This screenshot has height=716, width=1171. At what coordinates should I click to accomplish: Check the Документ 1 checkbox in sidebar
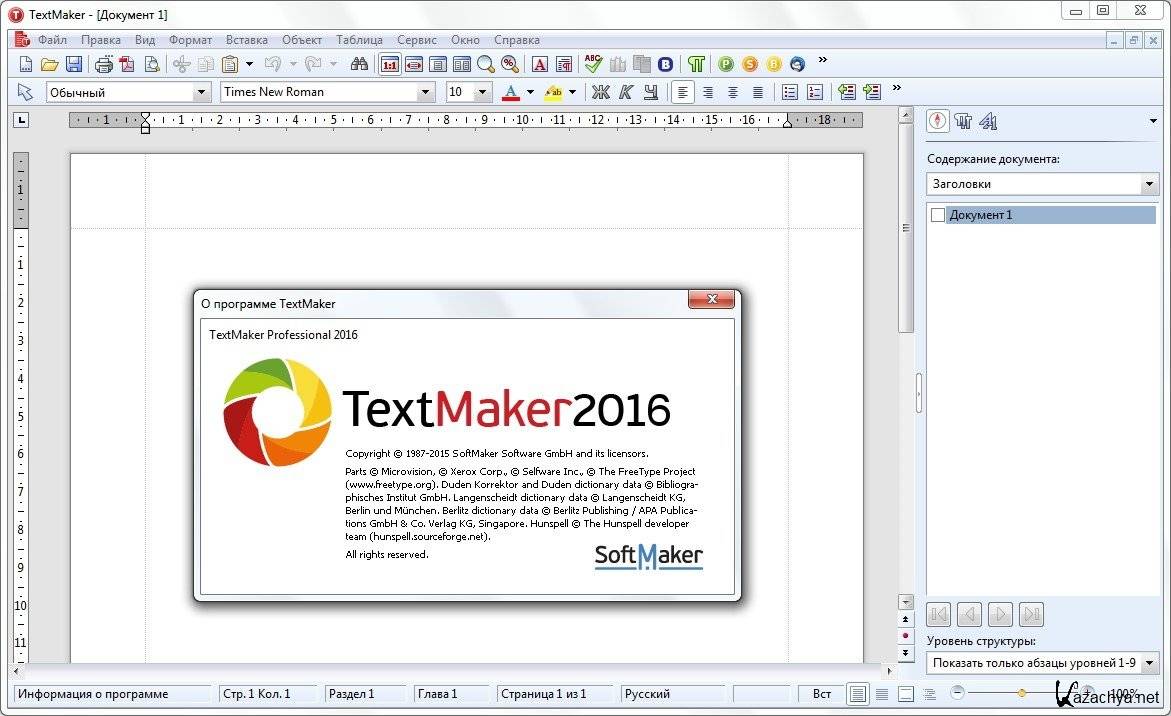click(937, 215)
